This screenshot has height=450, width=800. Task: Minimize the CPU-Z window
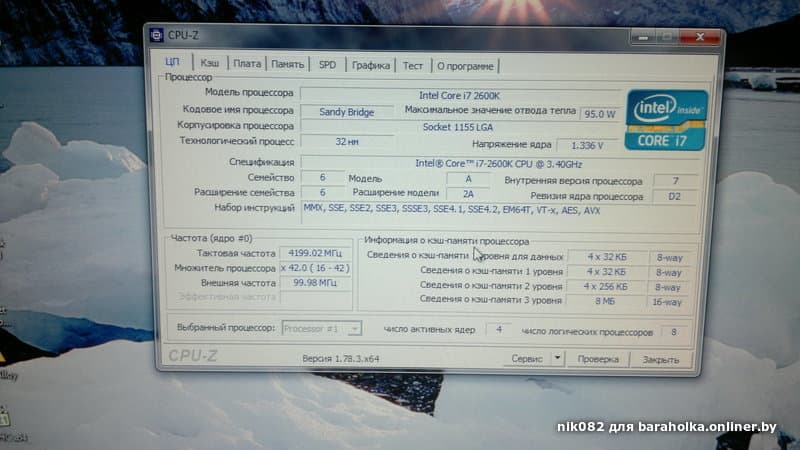(x=643, y=37)
